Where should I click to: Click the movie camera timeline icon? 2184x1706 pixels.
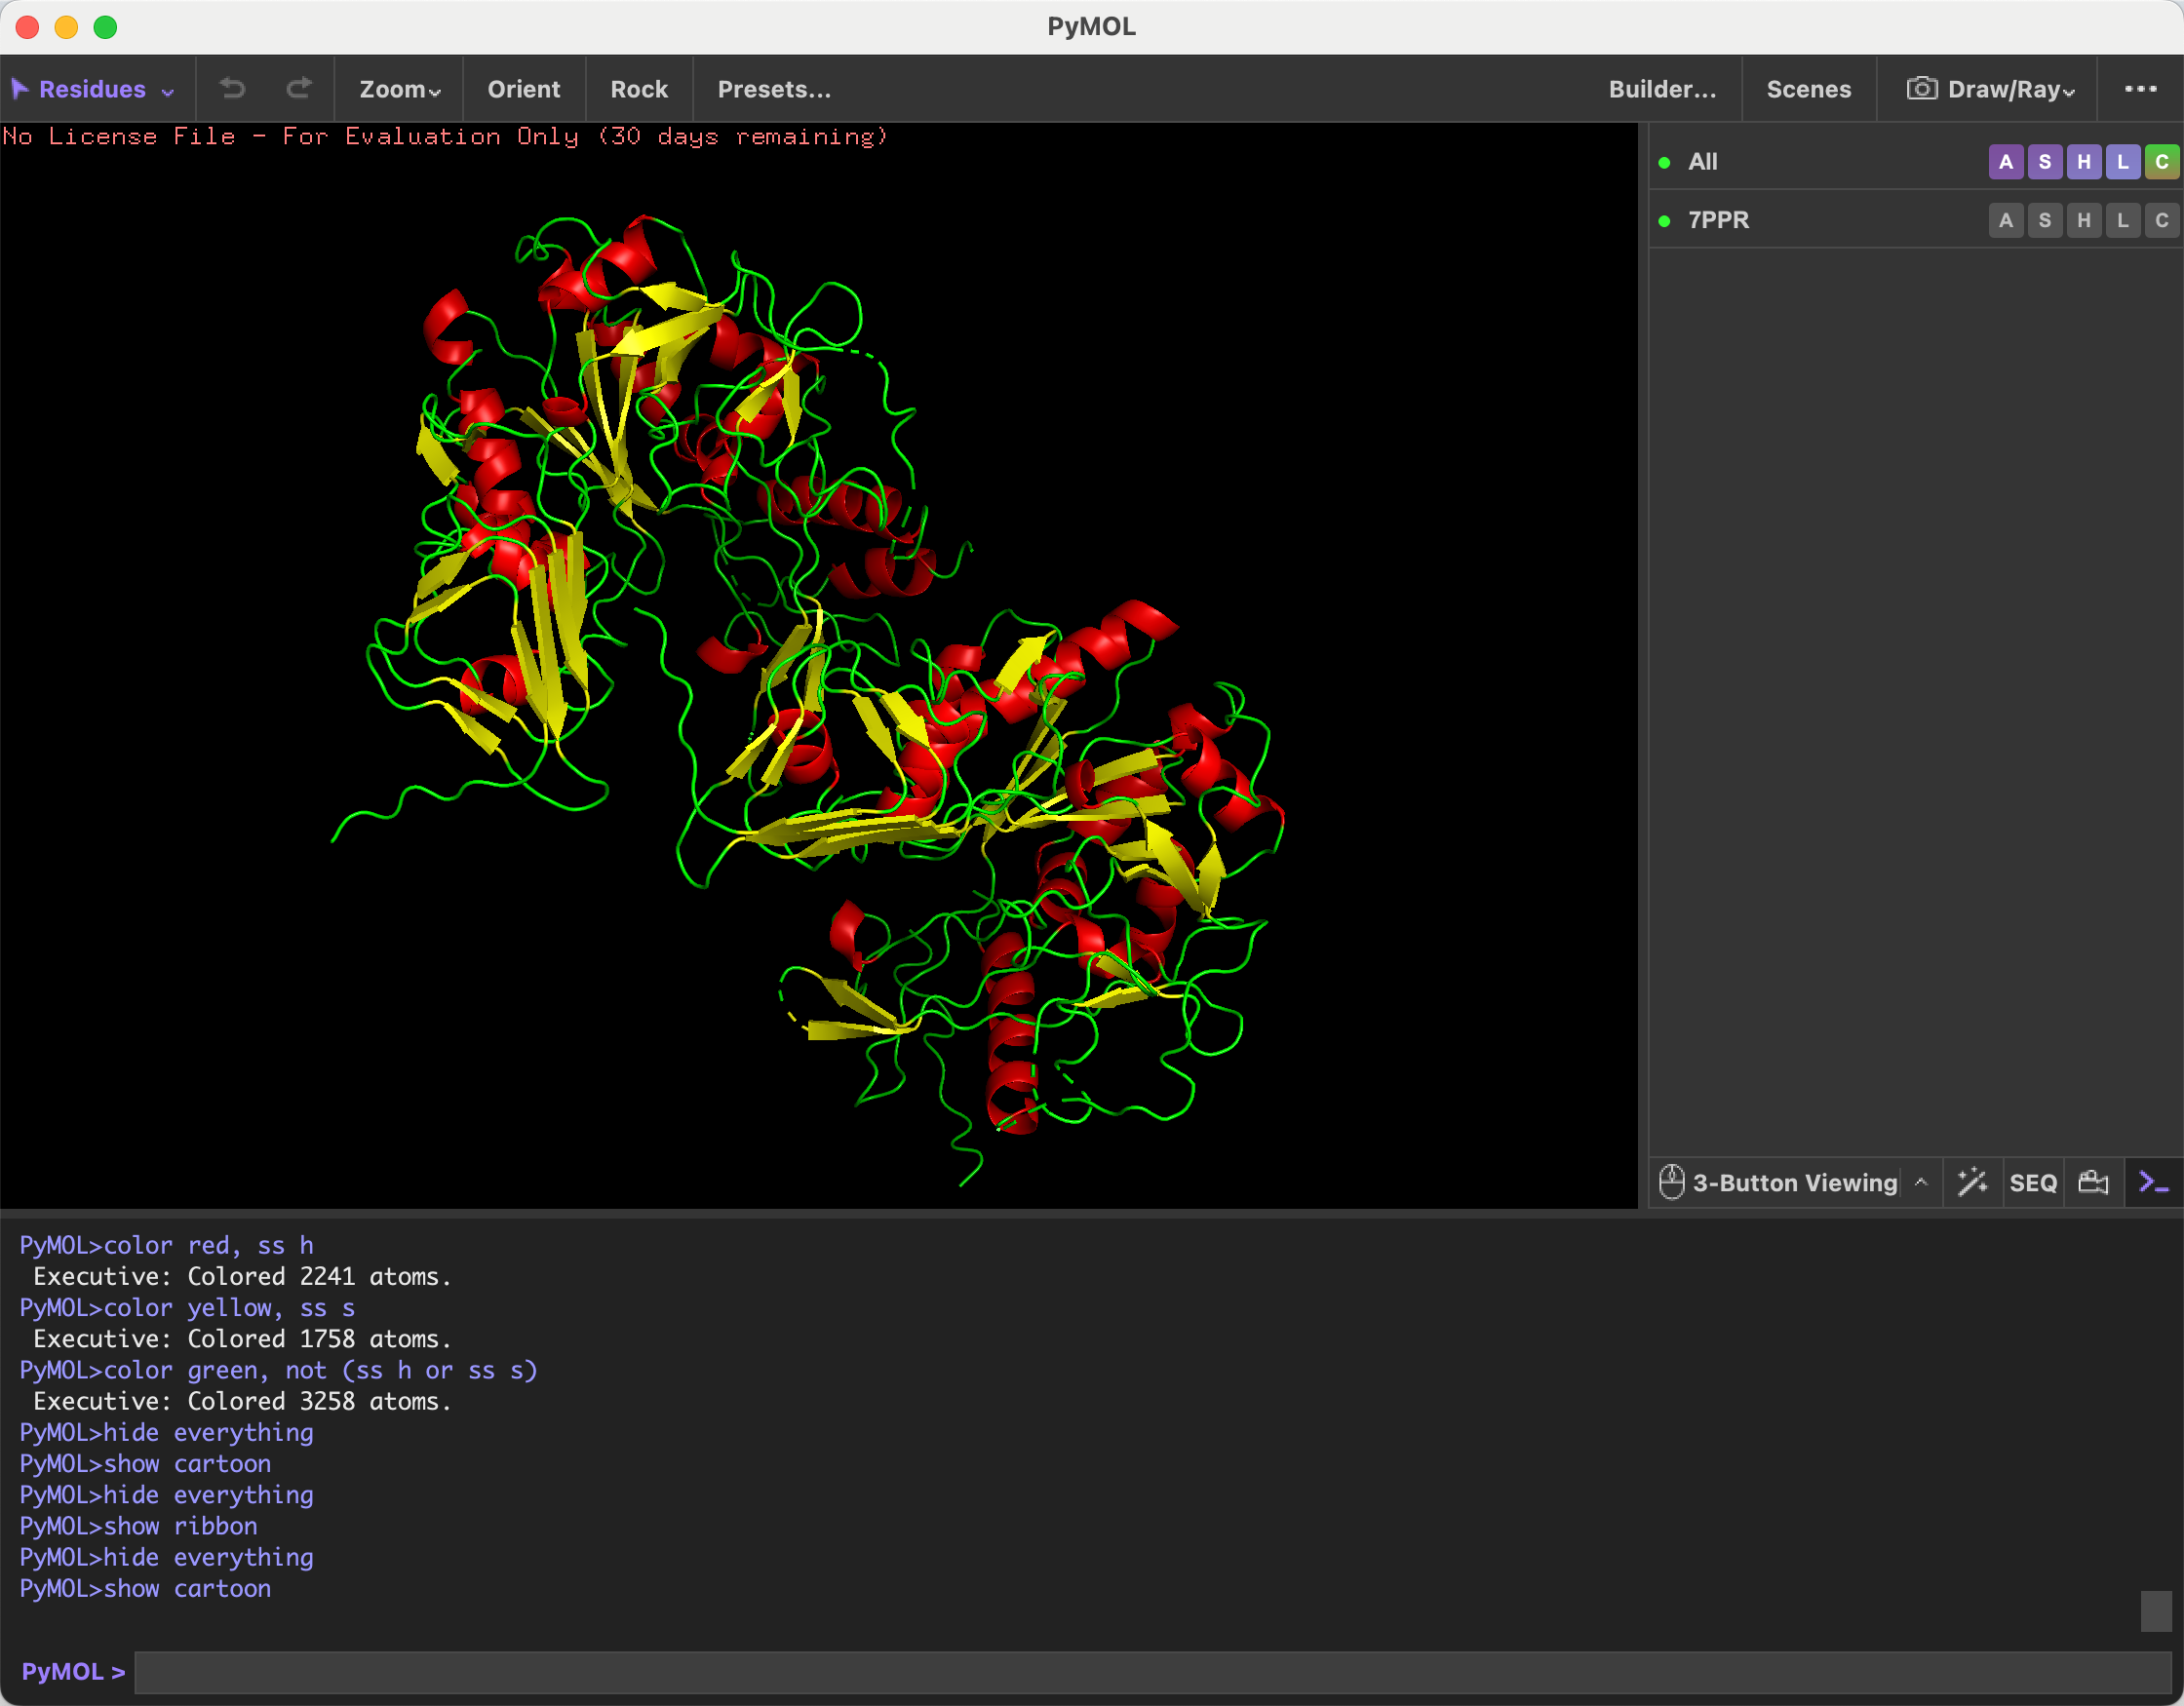click(2093, 1182)
